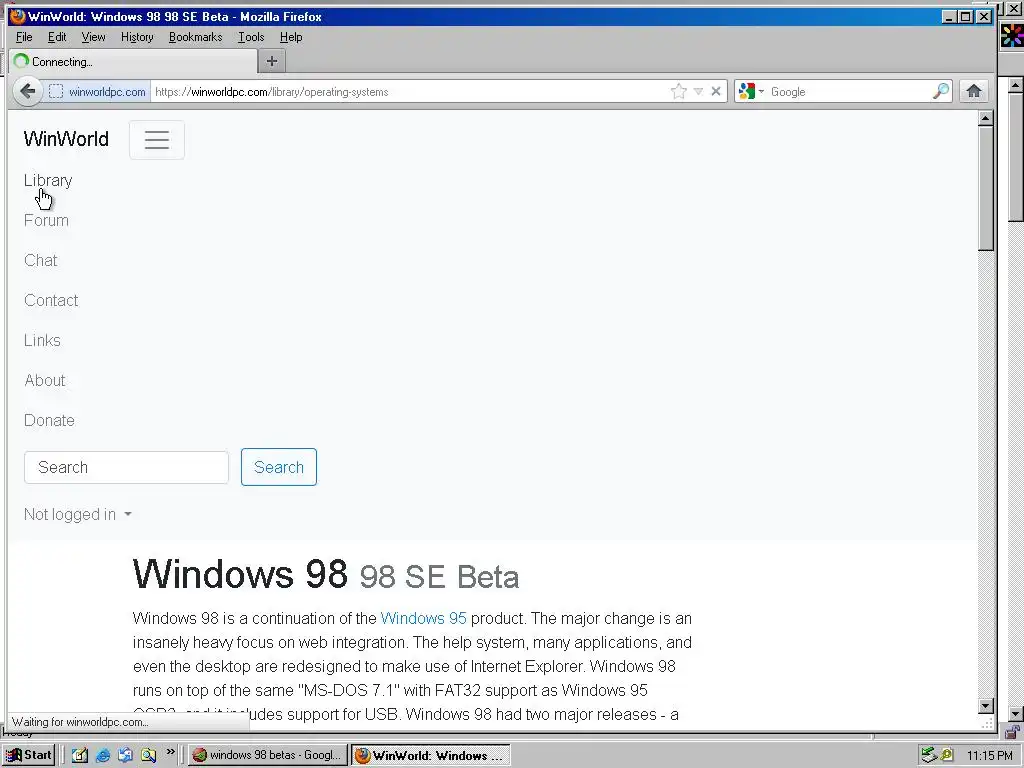1024x768 pixels.
Task: Open the File menu
Action: 24,37
